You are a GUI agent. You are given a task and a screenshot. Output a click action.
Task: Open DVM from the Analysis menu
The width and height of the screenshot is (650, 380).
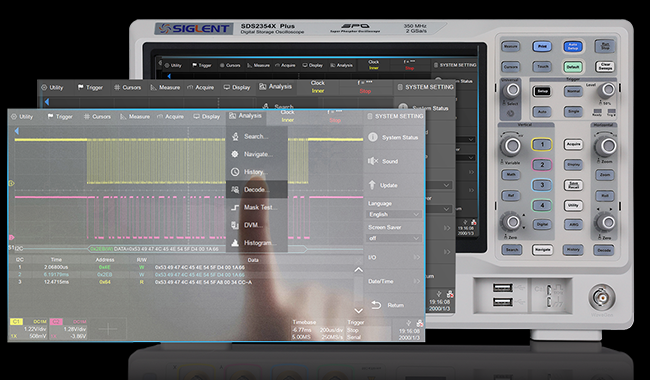(256, 225)
